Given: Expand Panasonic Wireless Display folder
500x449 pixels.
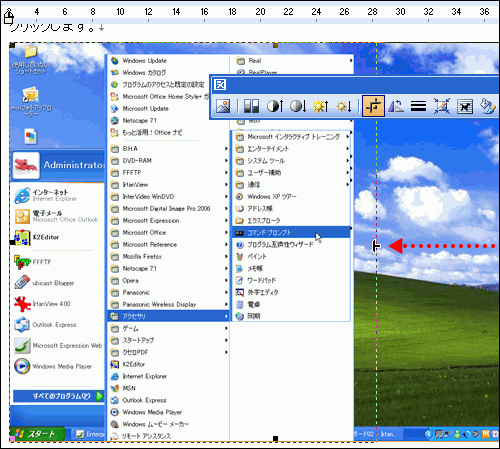Looking at the screenshot, I should 169,305.
